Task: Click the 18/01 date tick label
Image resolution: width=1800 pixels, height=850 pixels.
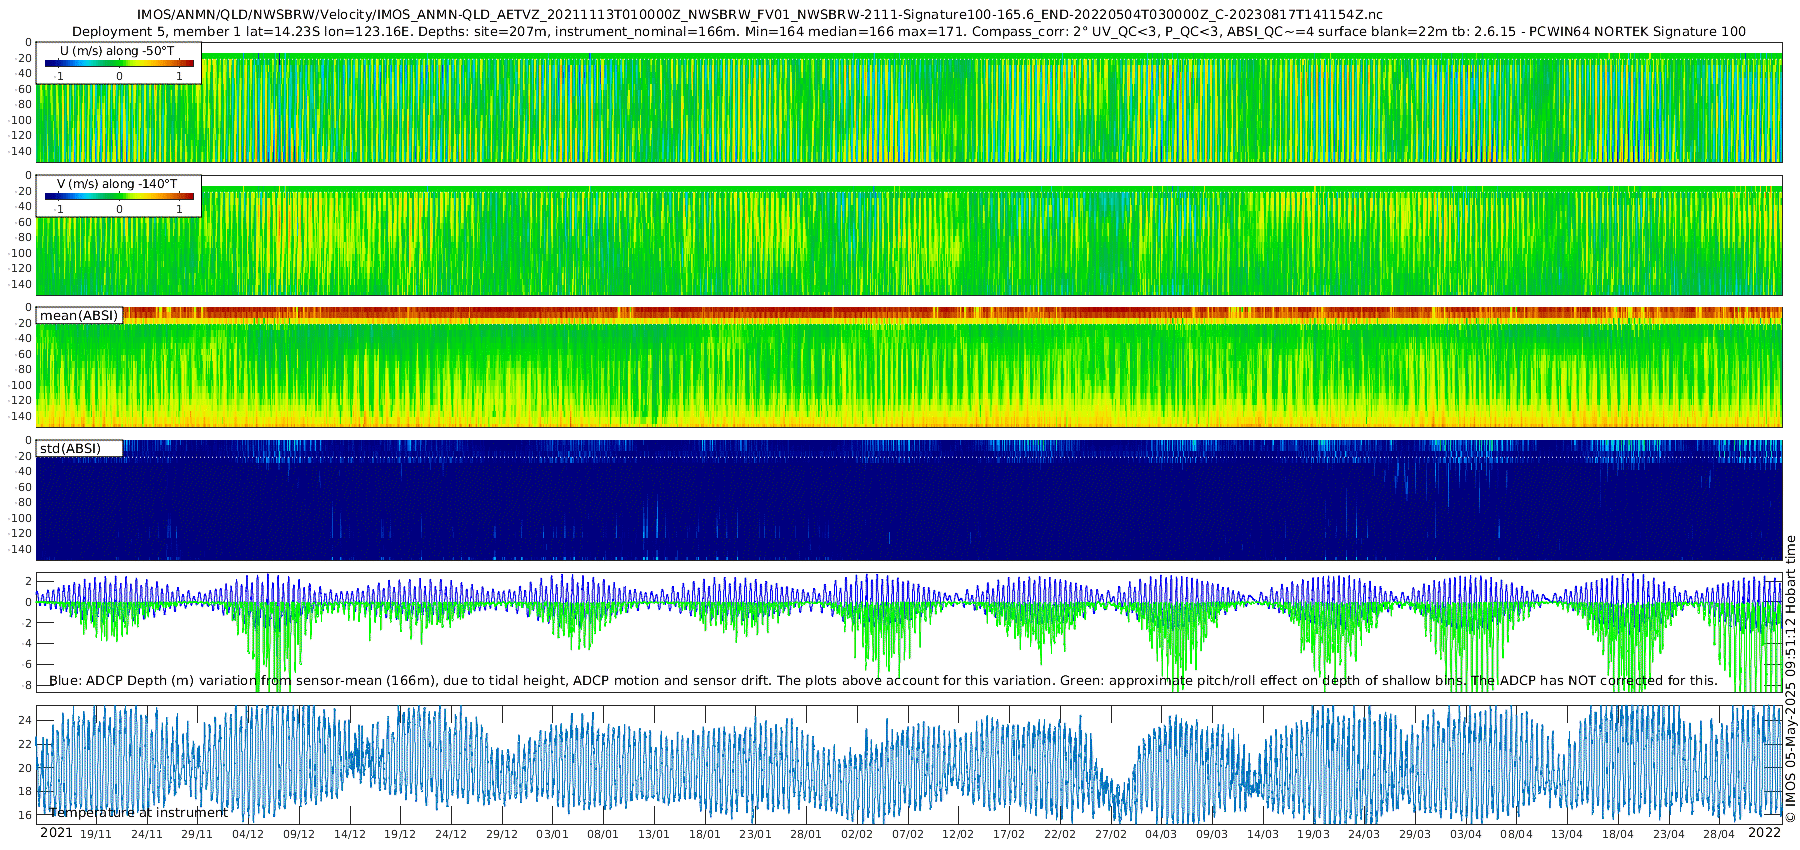Action: [x=705, y=834]
